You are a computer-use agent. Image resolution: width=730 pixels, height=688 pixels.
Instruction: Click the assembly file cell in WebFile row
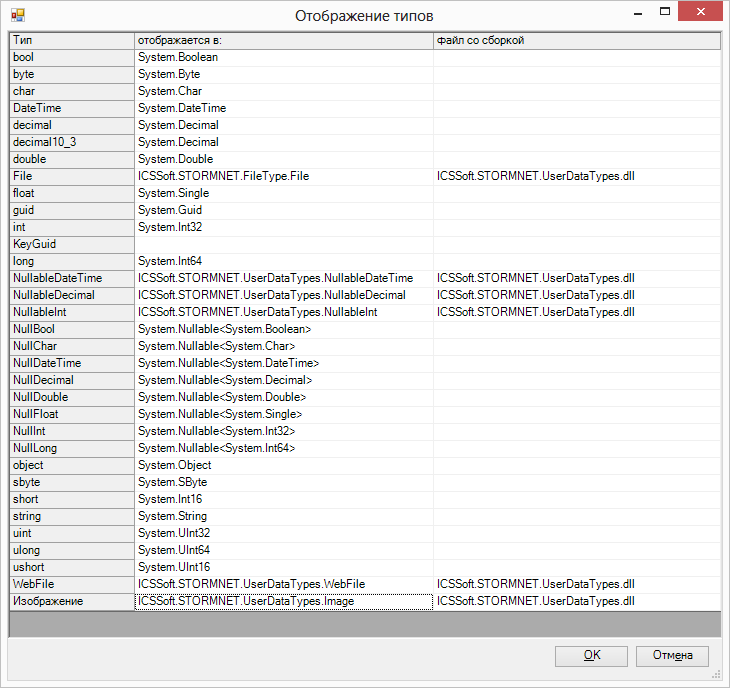pos(577,584)
